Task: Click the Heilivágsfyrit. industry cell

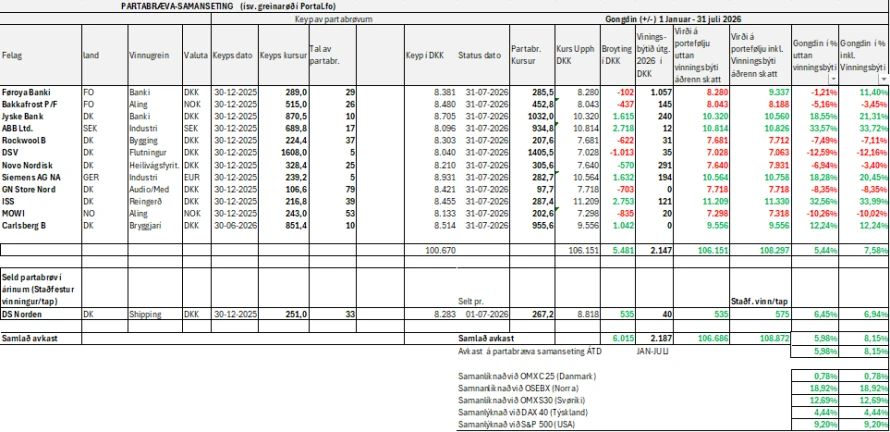Action: (154, 165)
